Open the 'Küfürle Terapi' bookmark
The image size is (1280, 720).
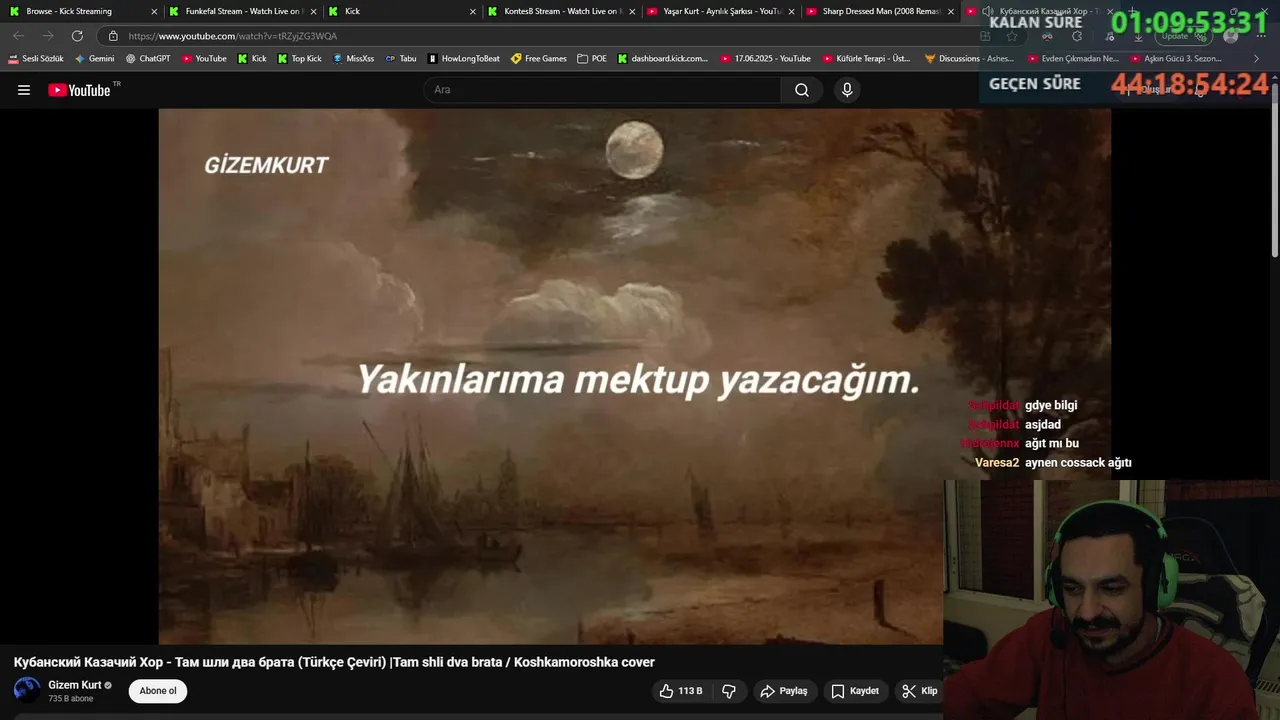pos(867,59)
